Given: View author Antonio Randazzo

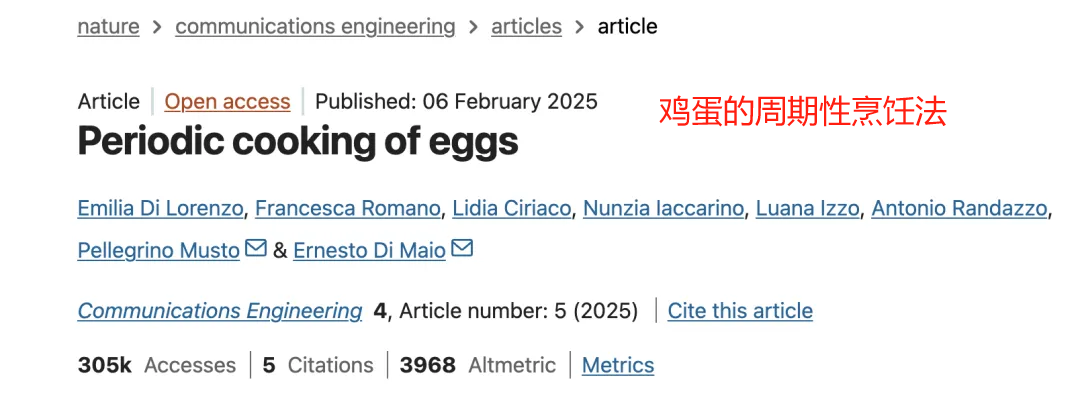Looking at the screenshot, I should pos(959,208).
